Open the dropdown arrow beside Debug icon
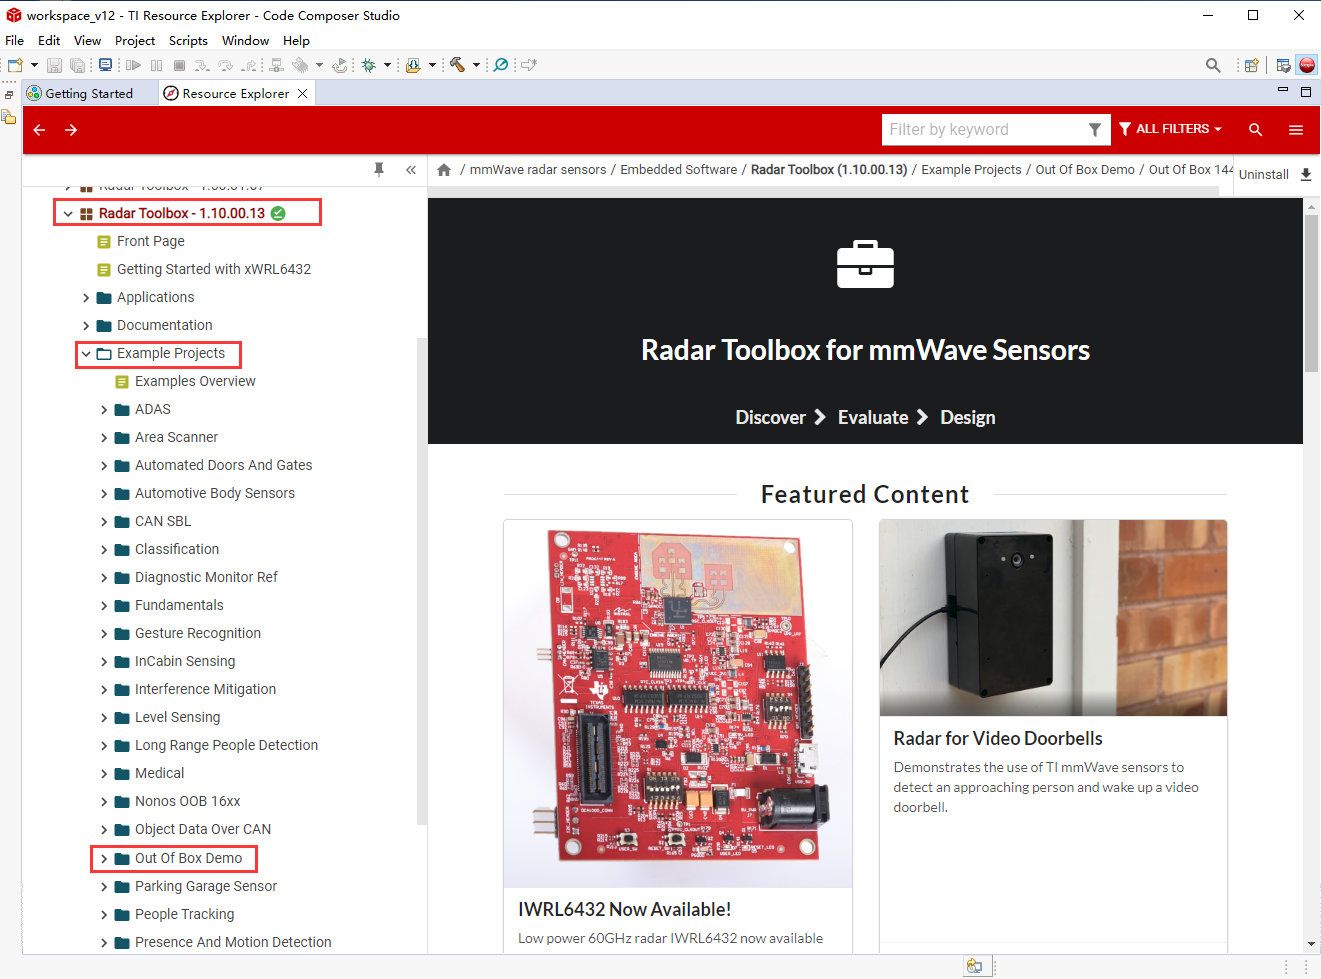 (x=387, y=65)
